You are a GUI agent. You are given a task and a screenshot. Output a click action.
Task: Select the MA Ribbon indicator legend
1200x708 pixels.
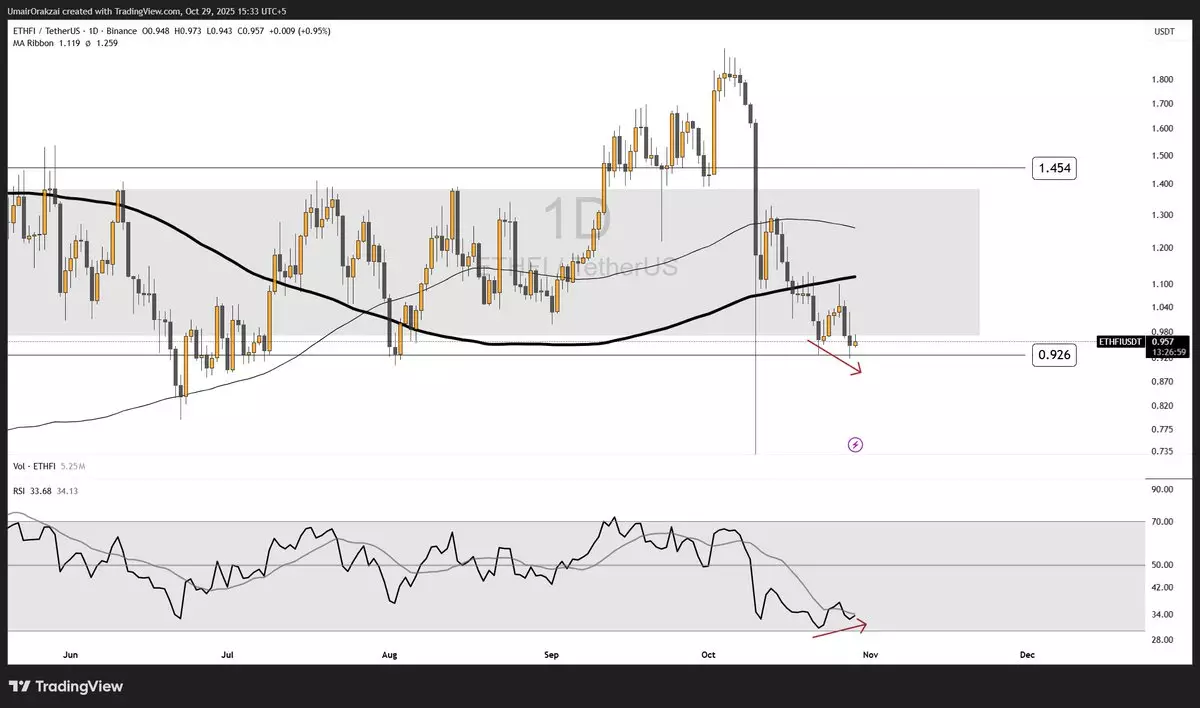point(33,43)
